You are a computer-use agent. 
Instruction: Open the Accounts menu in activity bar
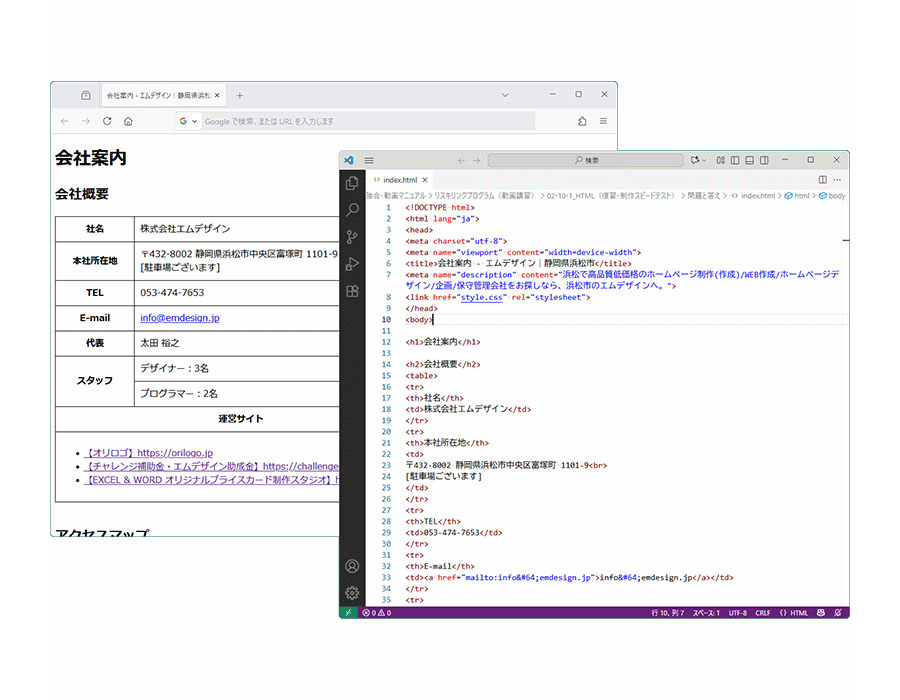352,567
